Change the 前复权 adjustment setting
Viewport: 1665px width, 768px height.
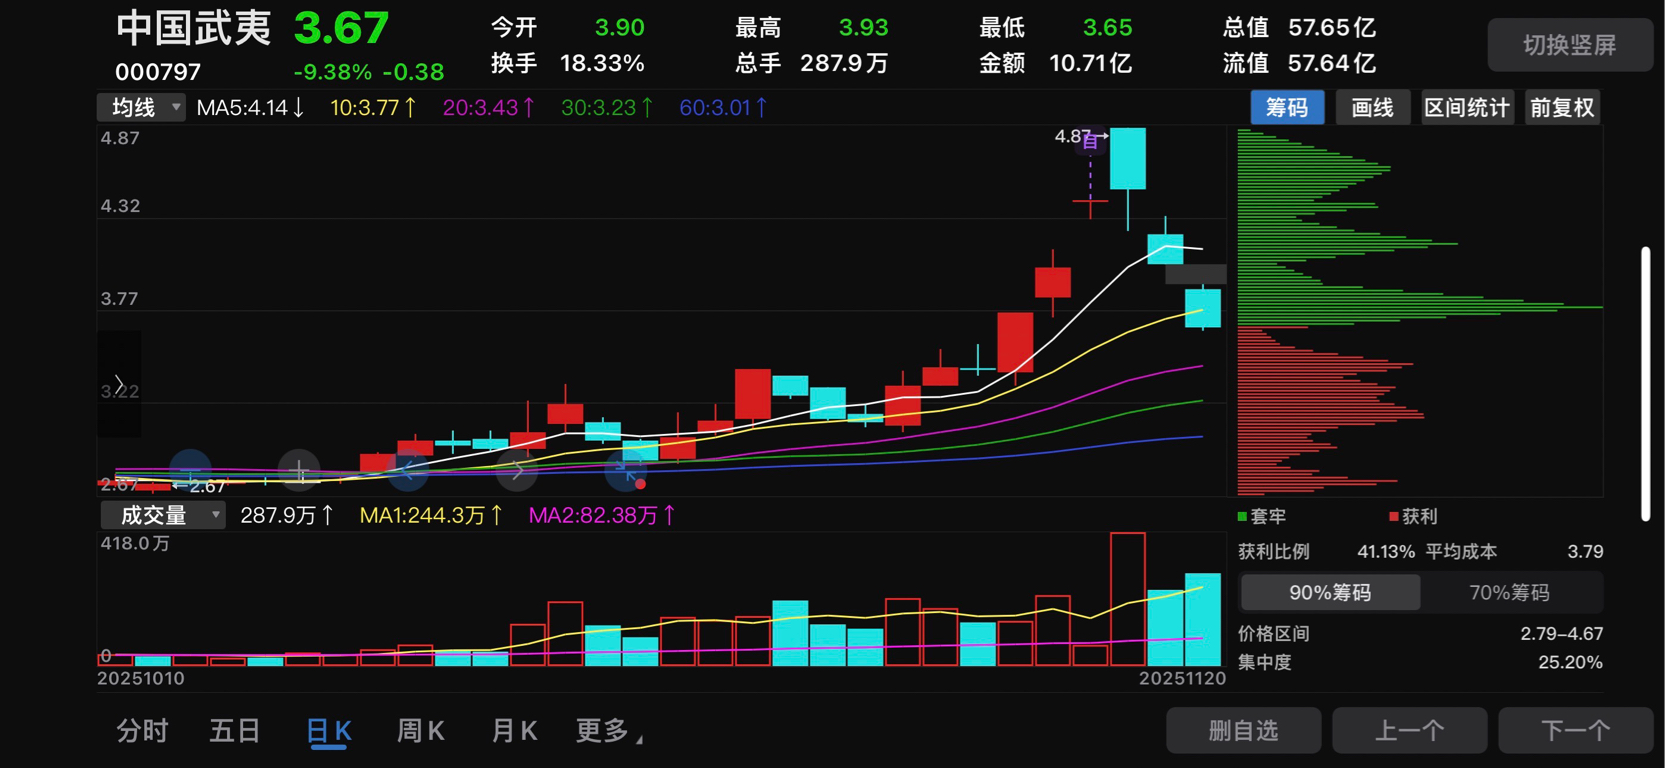(1562, 108)
